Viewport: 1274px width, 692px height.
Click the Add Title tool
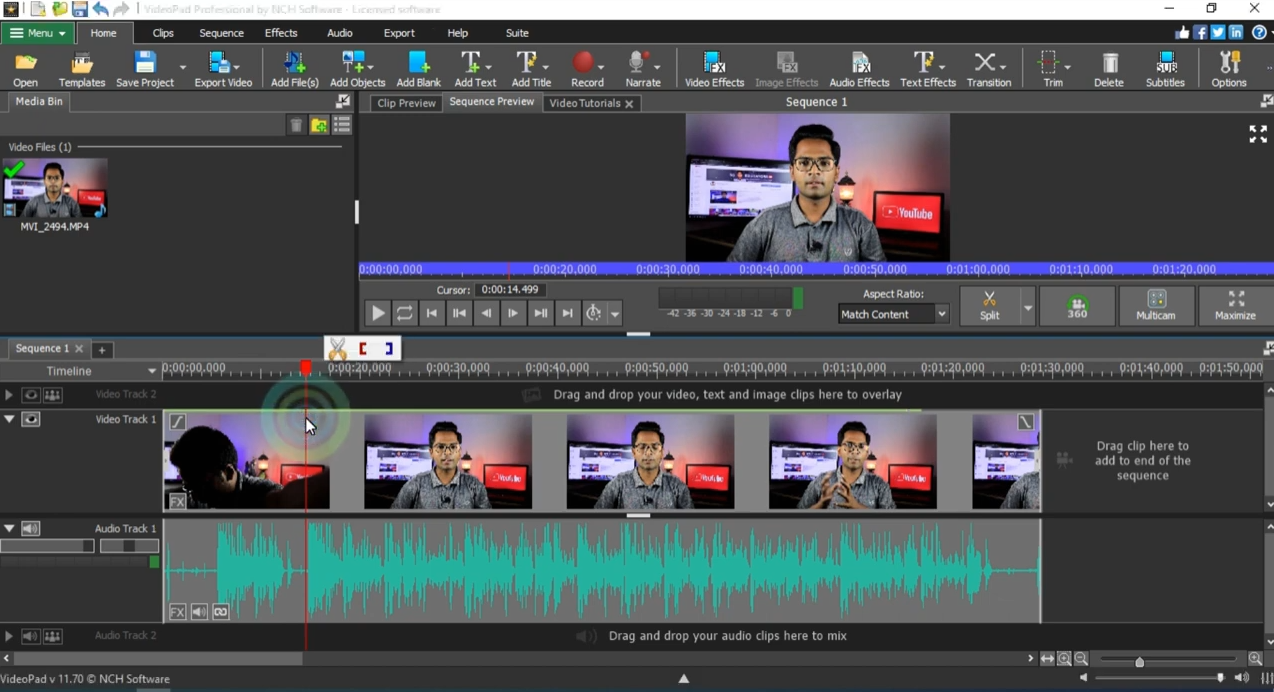click(x=530, y=68)
